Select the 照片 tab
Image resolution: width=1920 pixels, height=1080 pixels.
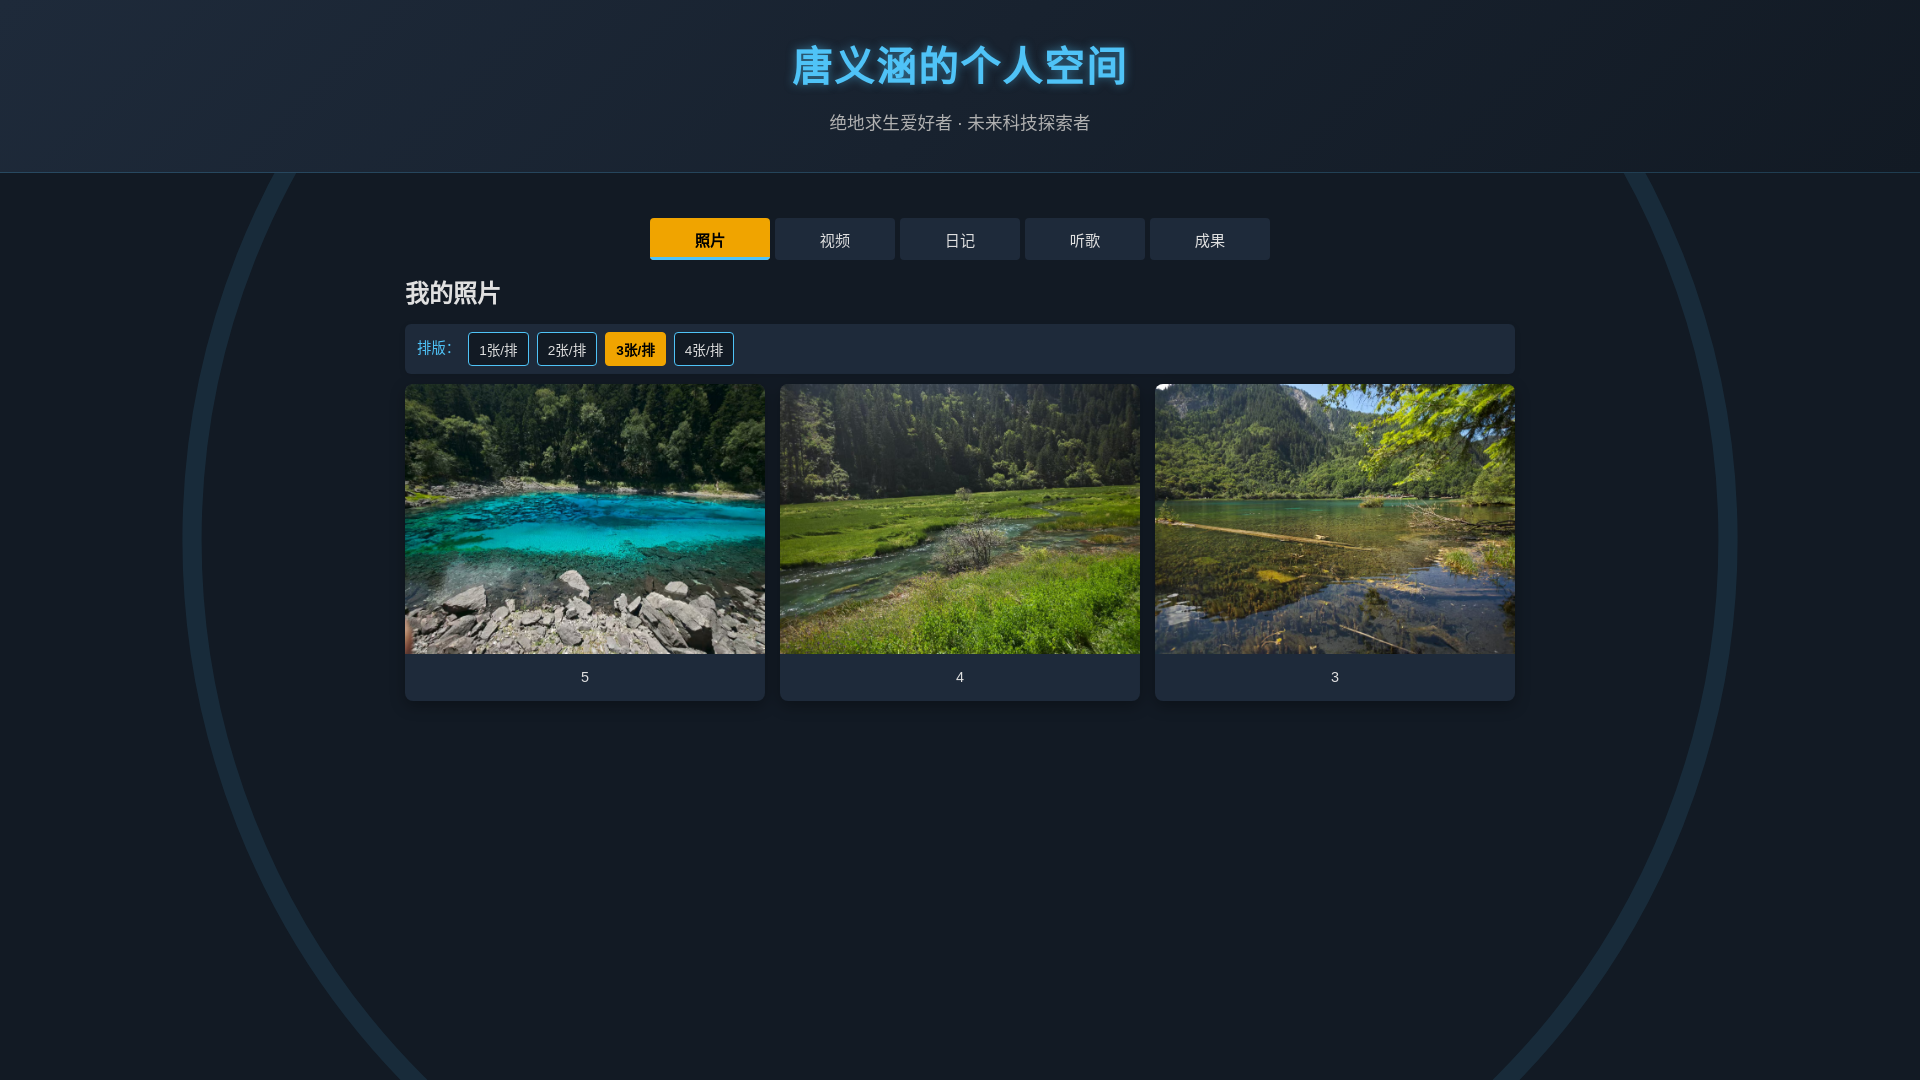coord(710,239)
